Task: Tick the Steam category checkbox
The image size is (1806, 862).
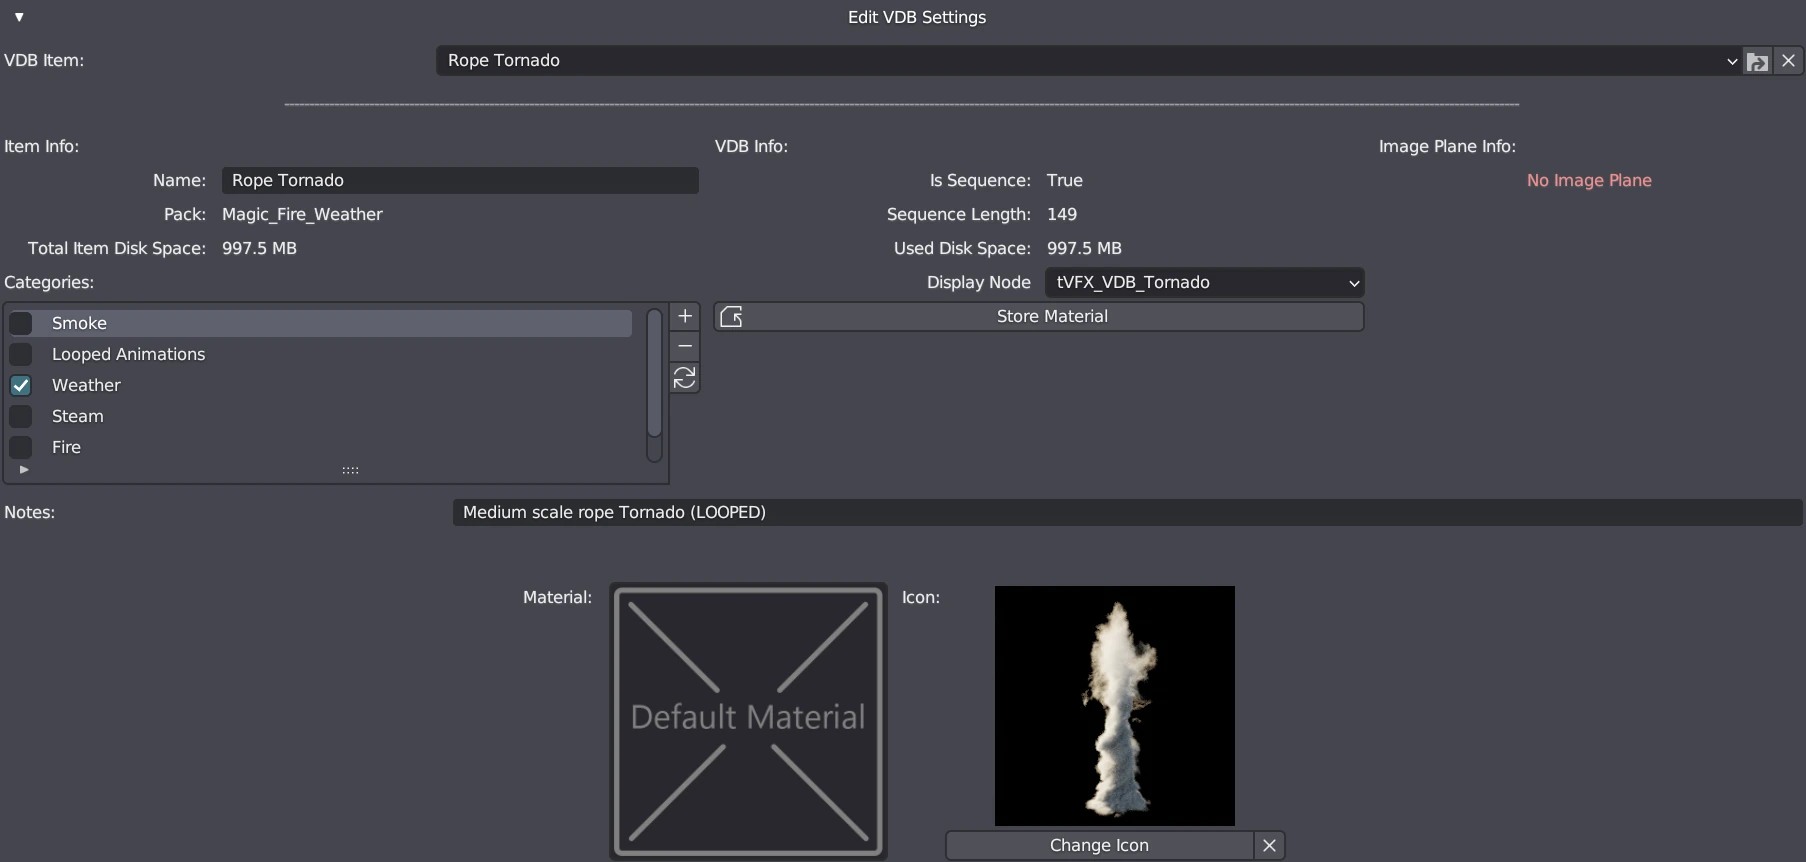Action: click(x=21, y=416)
